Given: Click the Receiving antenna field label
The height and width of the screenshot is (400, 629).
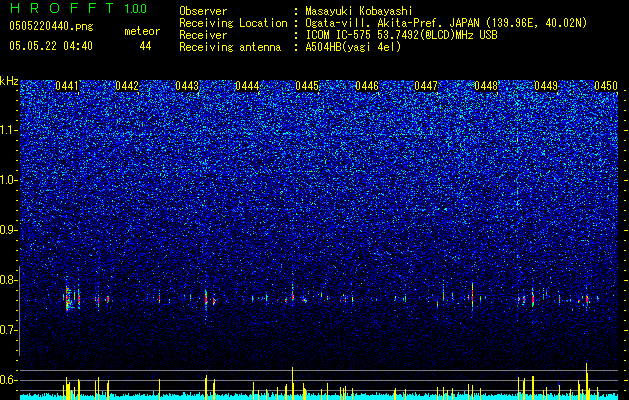Looking at the screenshot, I should click(230, 47).
